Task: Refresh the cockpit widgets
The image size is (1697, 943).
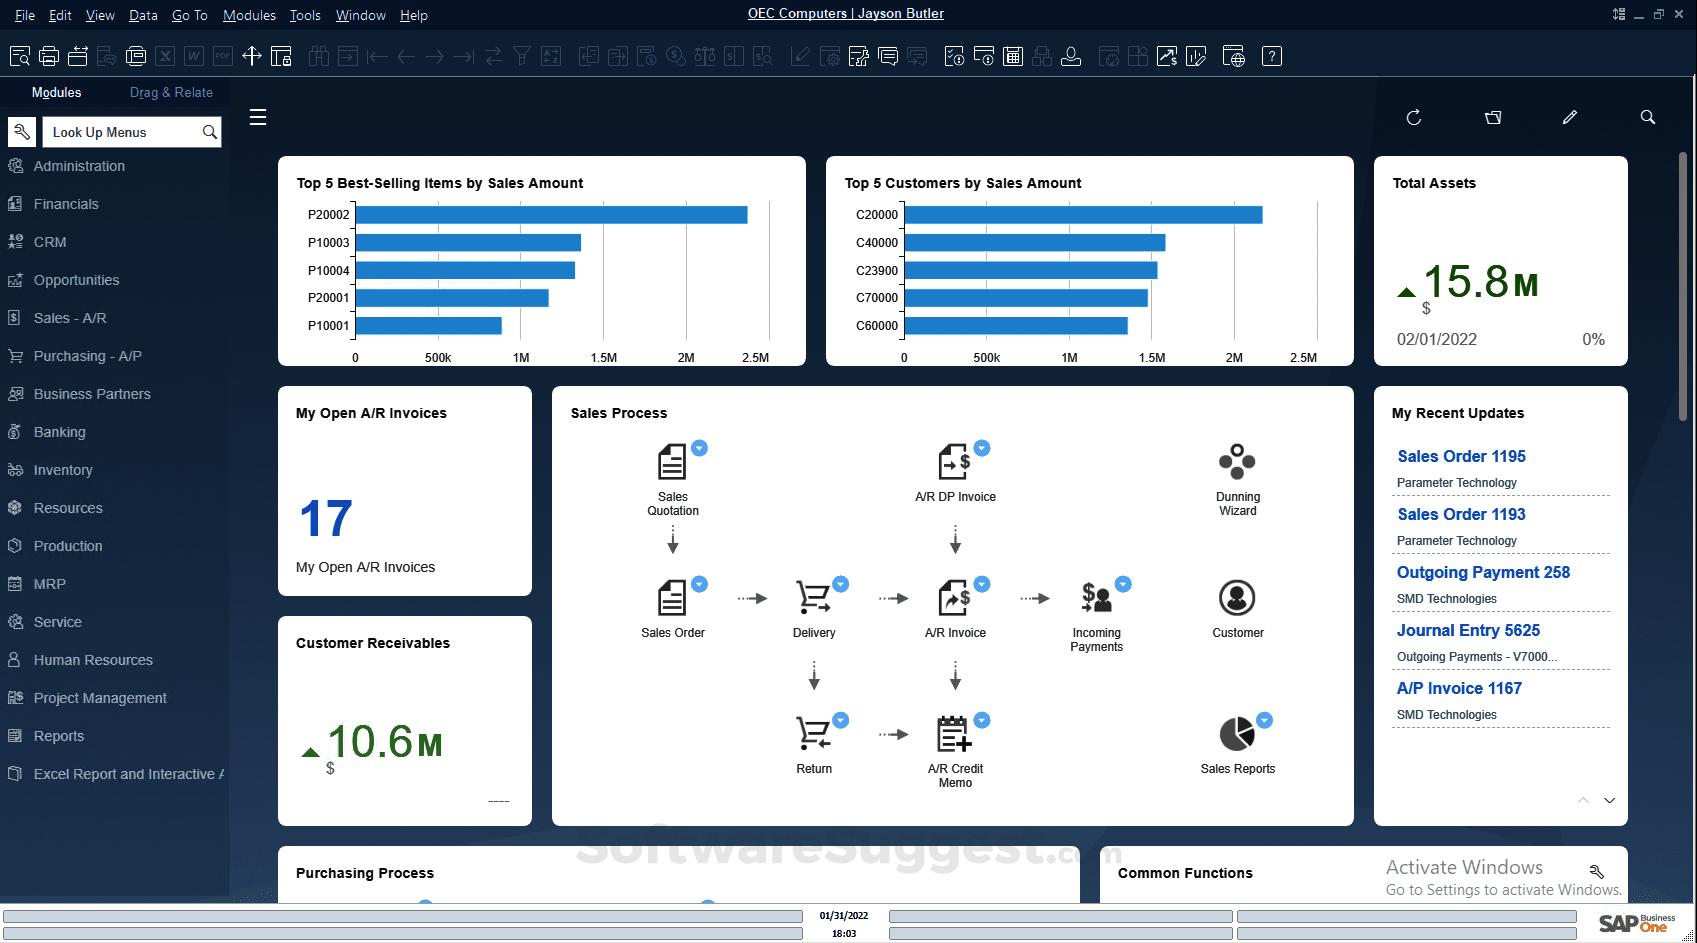Action: point(1413,117)
